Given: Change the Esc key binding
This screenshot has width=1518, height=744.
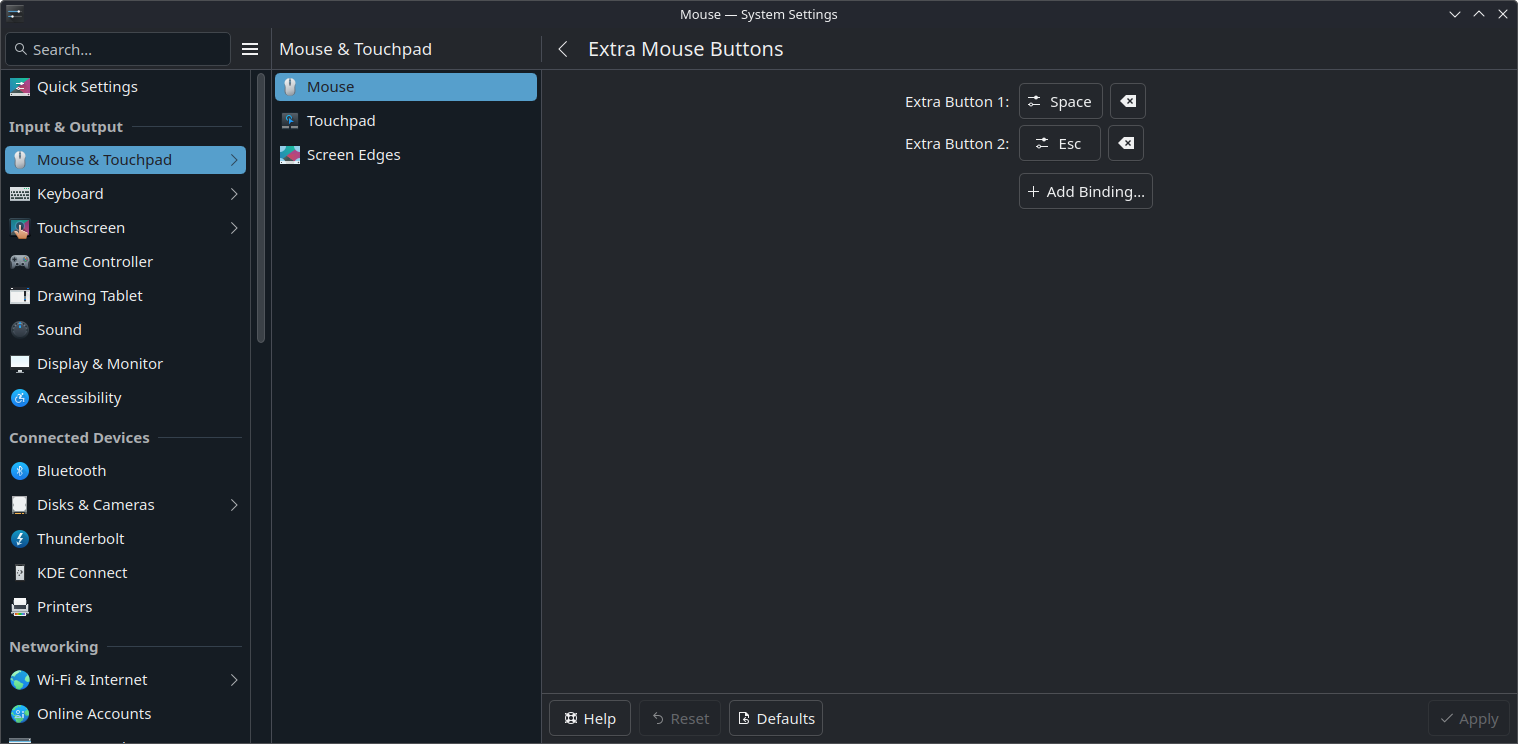Looking at the screenshot, I should tap(1060, 143).
